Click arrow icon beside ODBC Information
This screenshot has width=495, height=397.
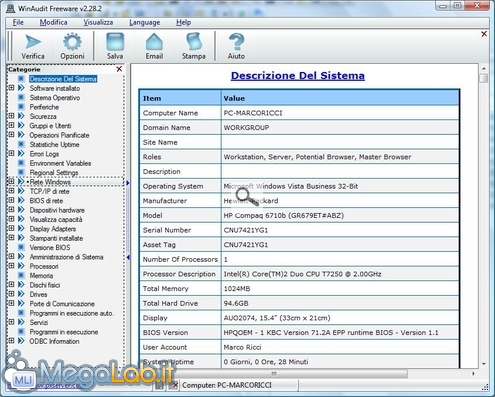[21, 341]
